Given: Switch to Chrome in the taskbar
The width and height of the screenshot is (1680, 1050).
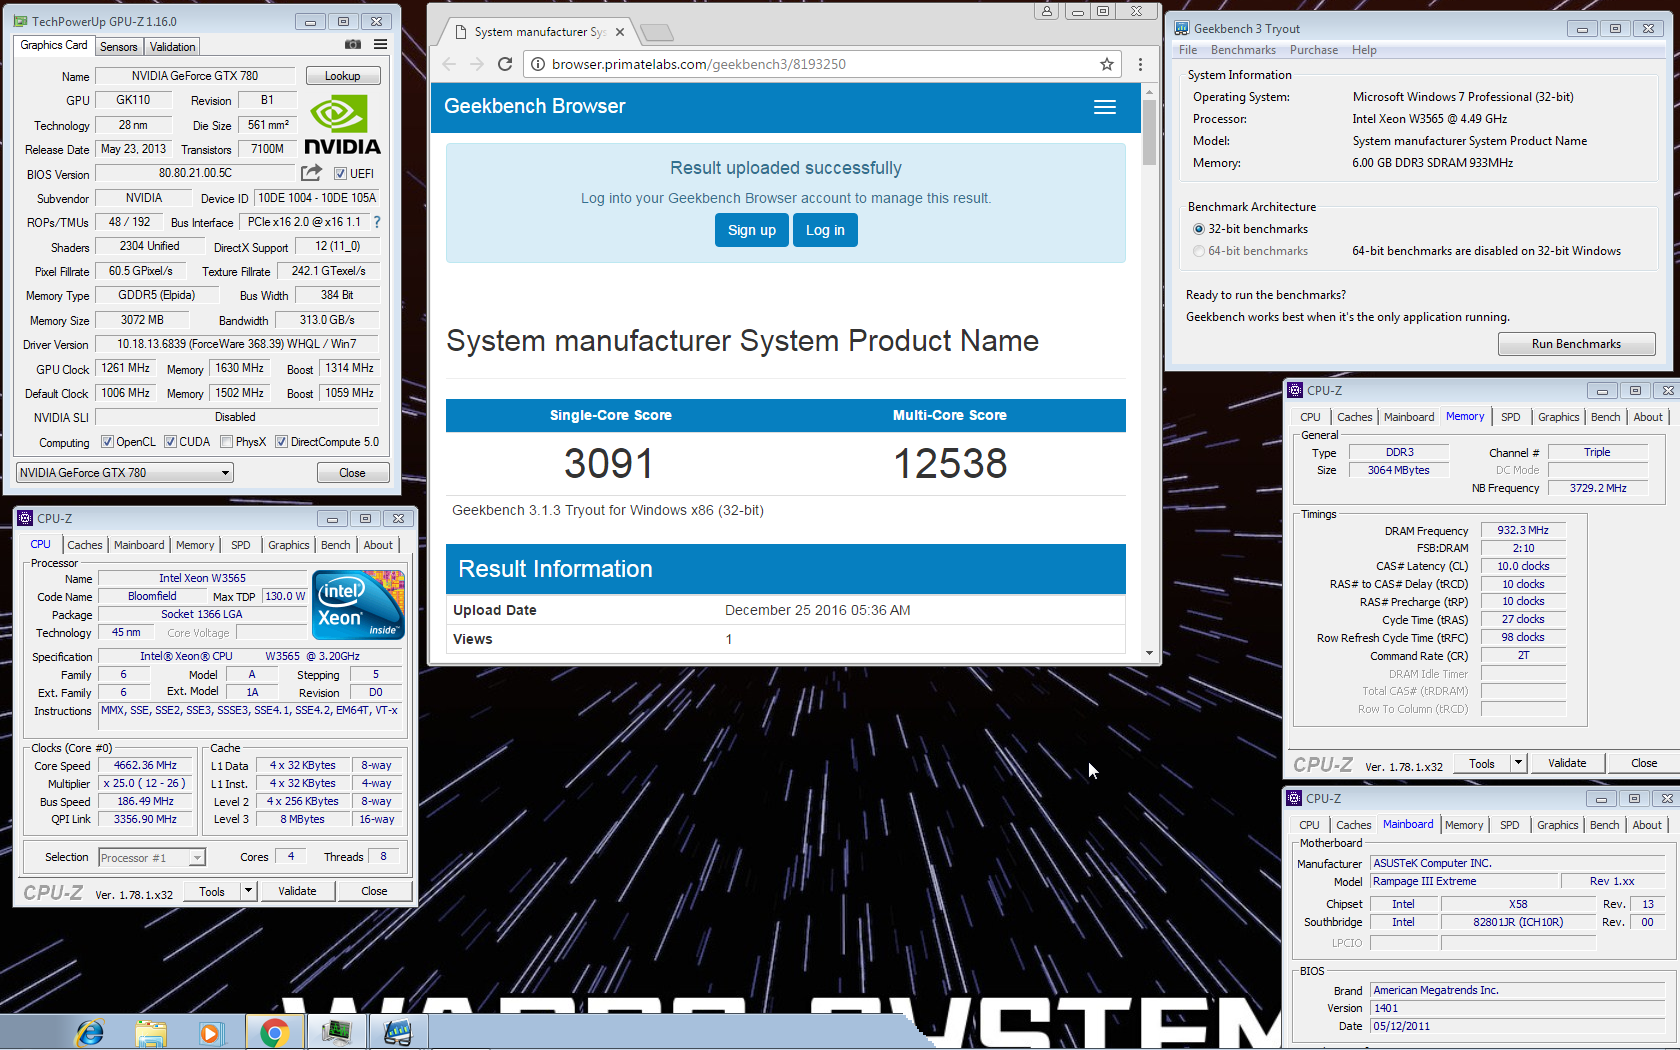Looking at the screenshot, I should coord(274,1032).
